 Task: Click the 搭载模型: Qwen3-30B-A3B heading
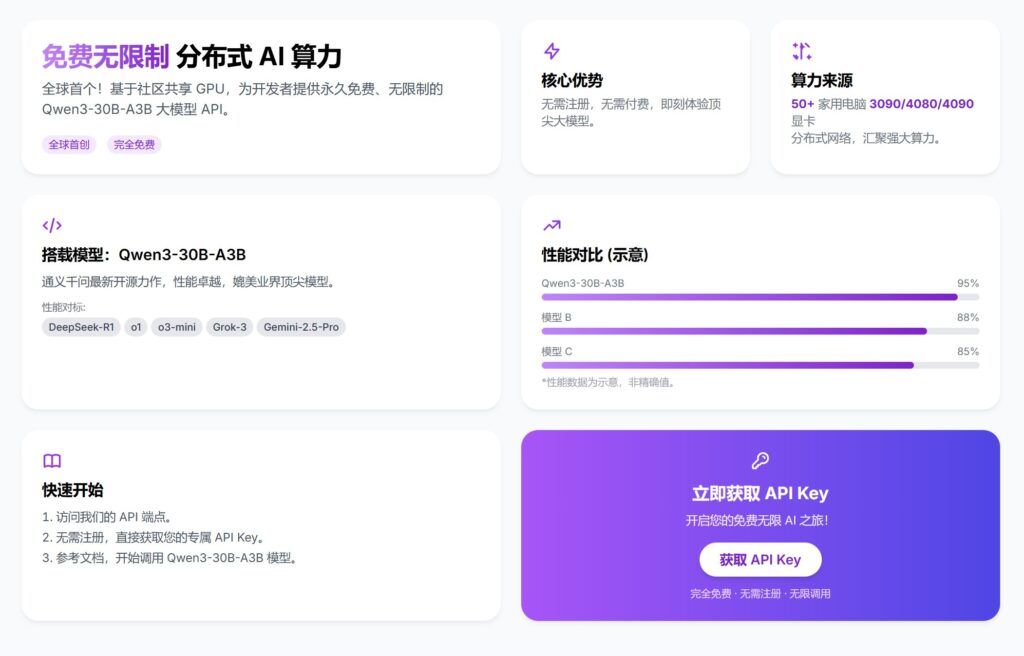click(144, 255)
